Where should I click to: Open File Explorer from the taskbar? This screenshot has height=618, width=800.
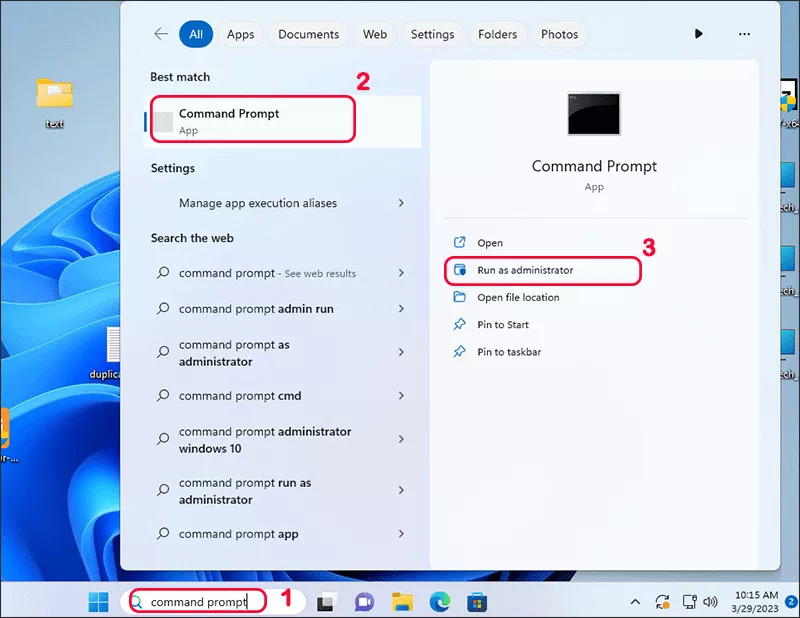click(x=402, y=602)
